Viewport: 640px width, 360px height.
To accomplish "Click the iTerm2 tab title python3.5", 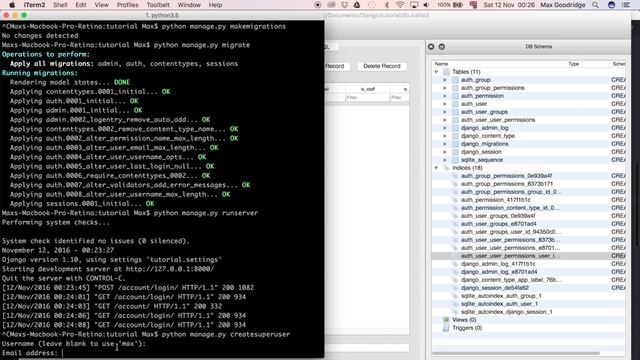I will [x=162, y=16].
